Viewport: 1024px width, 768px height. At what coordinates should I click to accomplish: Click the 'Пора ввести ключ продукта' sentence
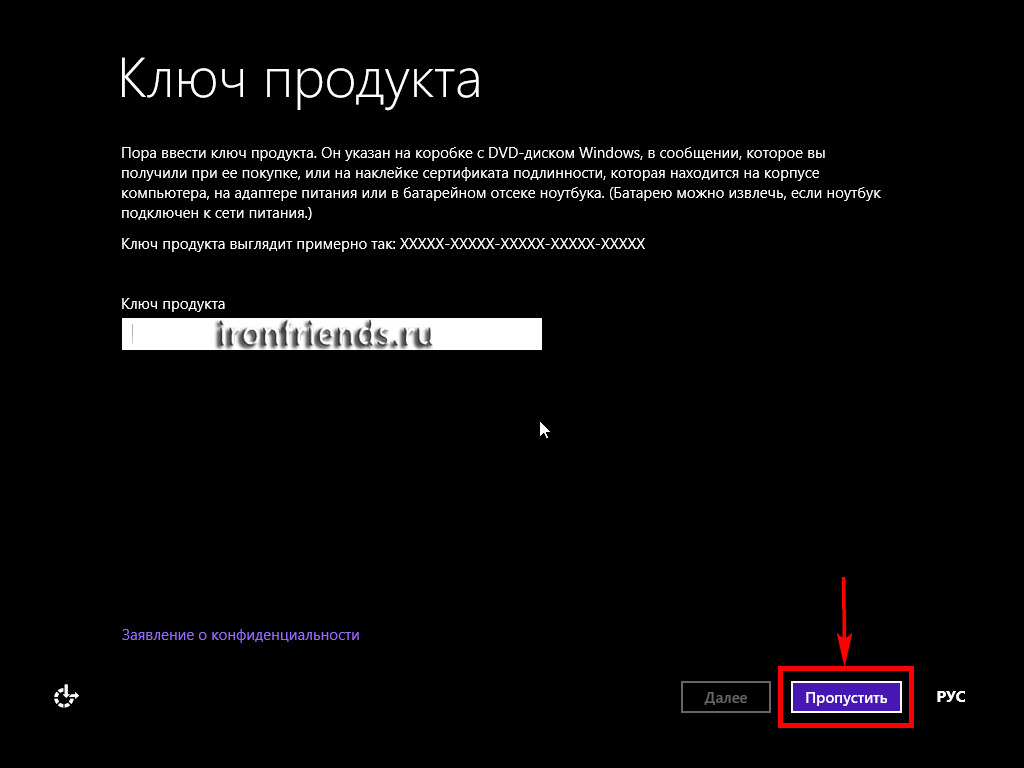[217, 153]
